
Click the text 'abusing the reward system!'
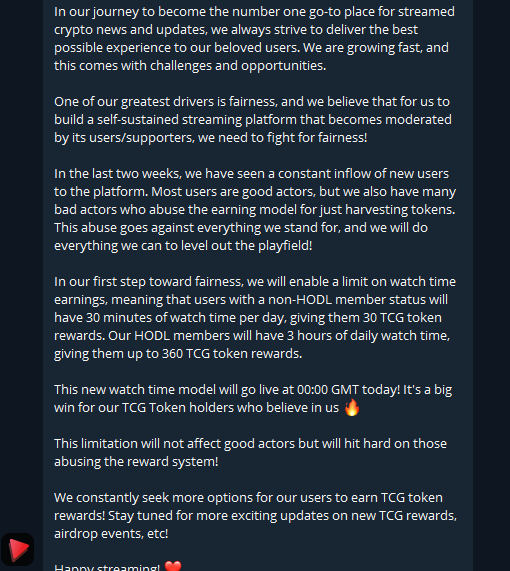tap(136, 462)
